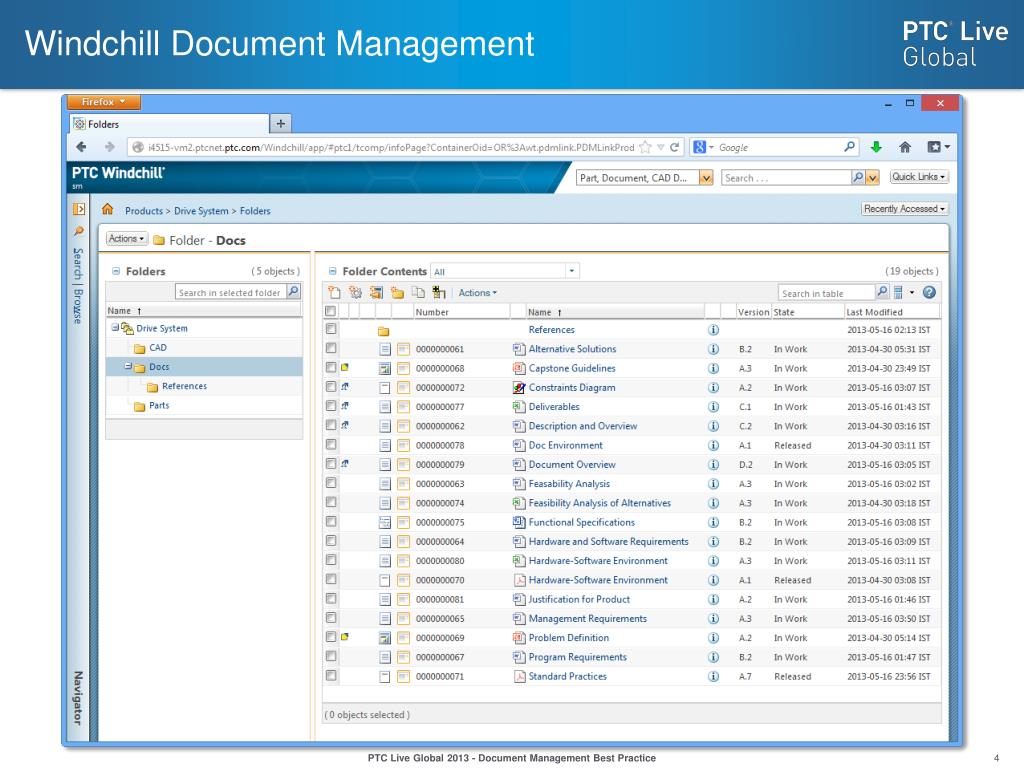1024x768 pixels.
Task: Open the Firefox downloads arrow icon
Action: tap(876, 147)
